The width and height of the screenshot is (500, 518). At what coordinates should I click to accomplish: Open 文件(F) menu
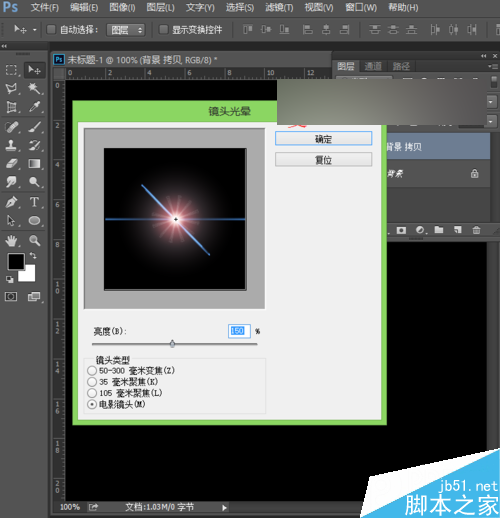(45, 8)
